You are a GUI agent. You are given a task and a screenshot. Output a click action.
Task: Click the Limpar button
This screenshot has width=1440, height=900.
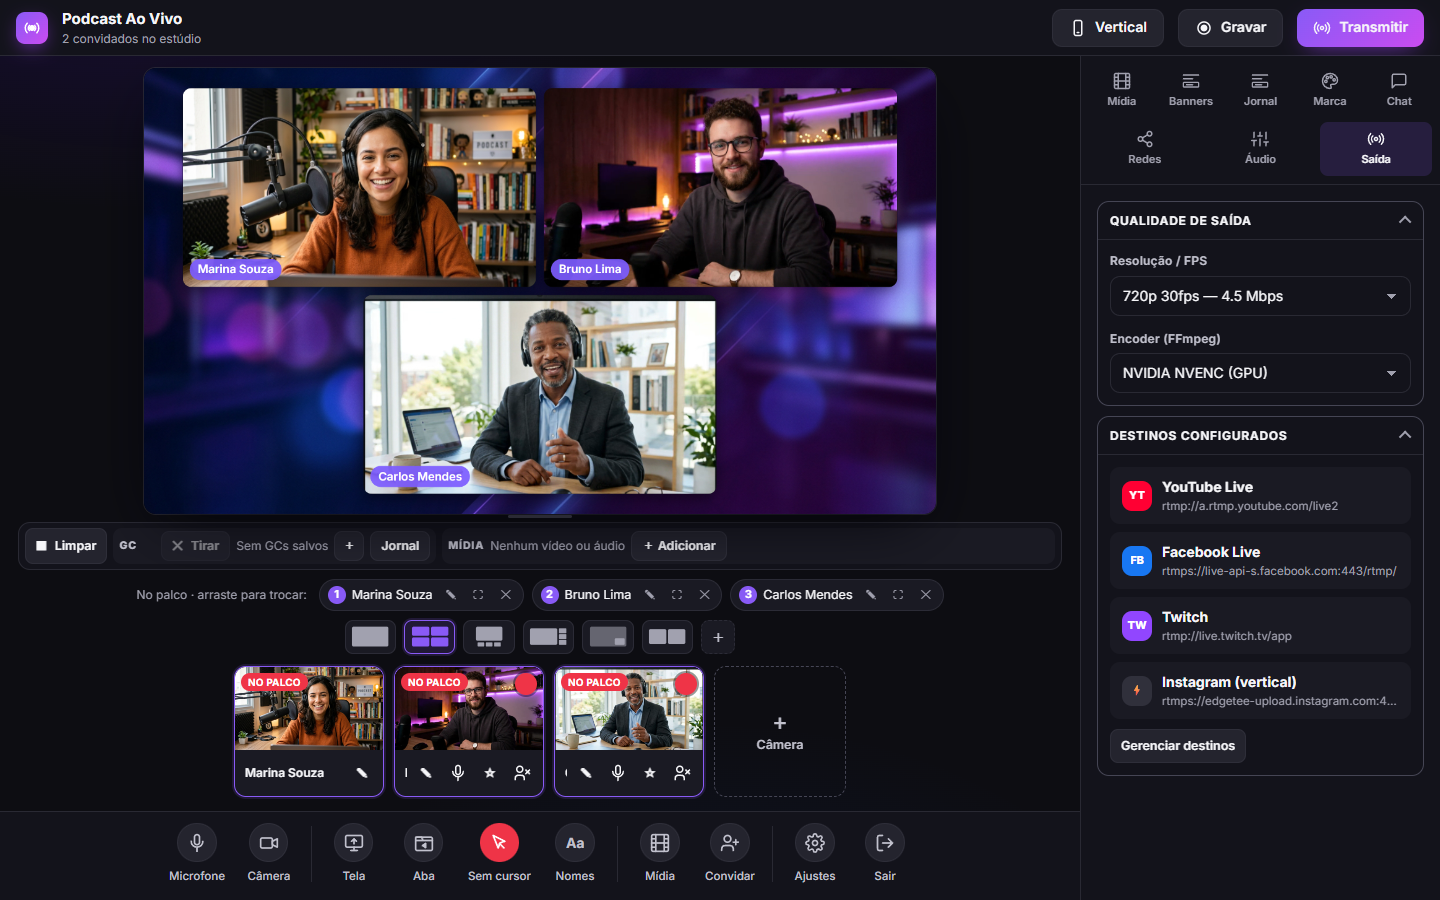coord(66,546)
